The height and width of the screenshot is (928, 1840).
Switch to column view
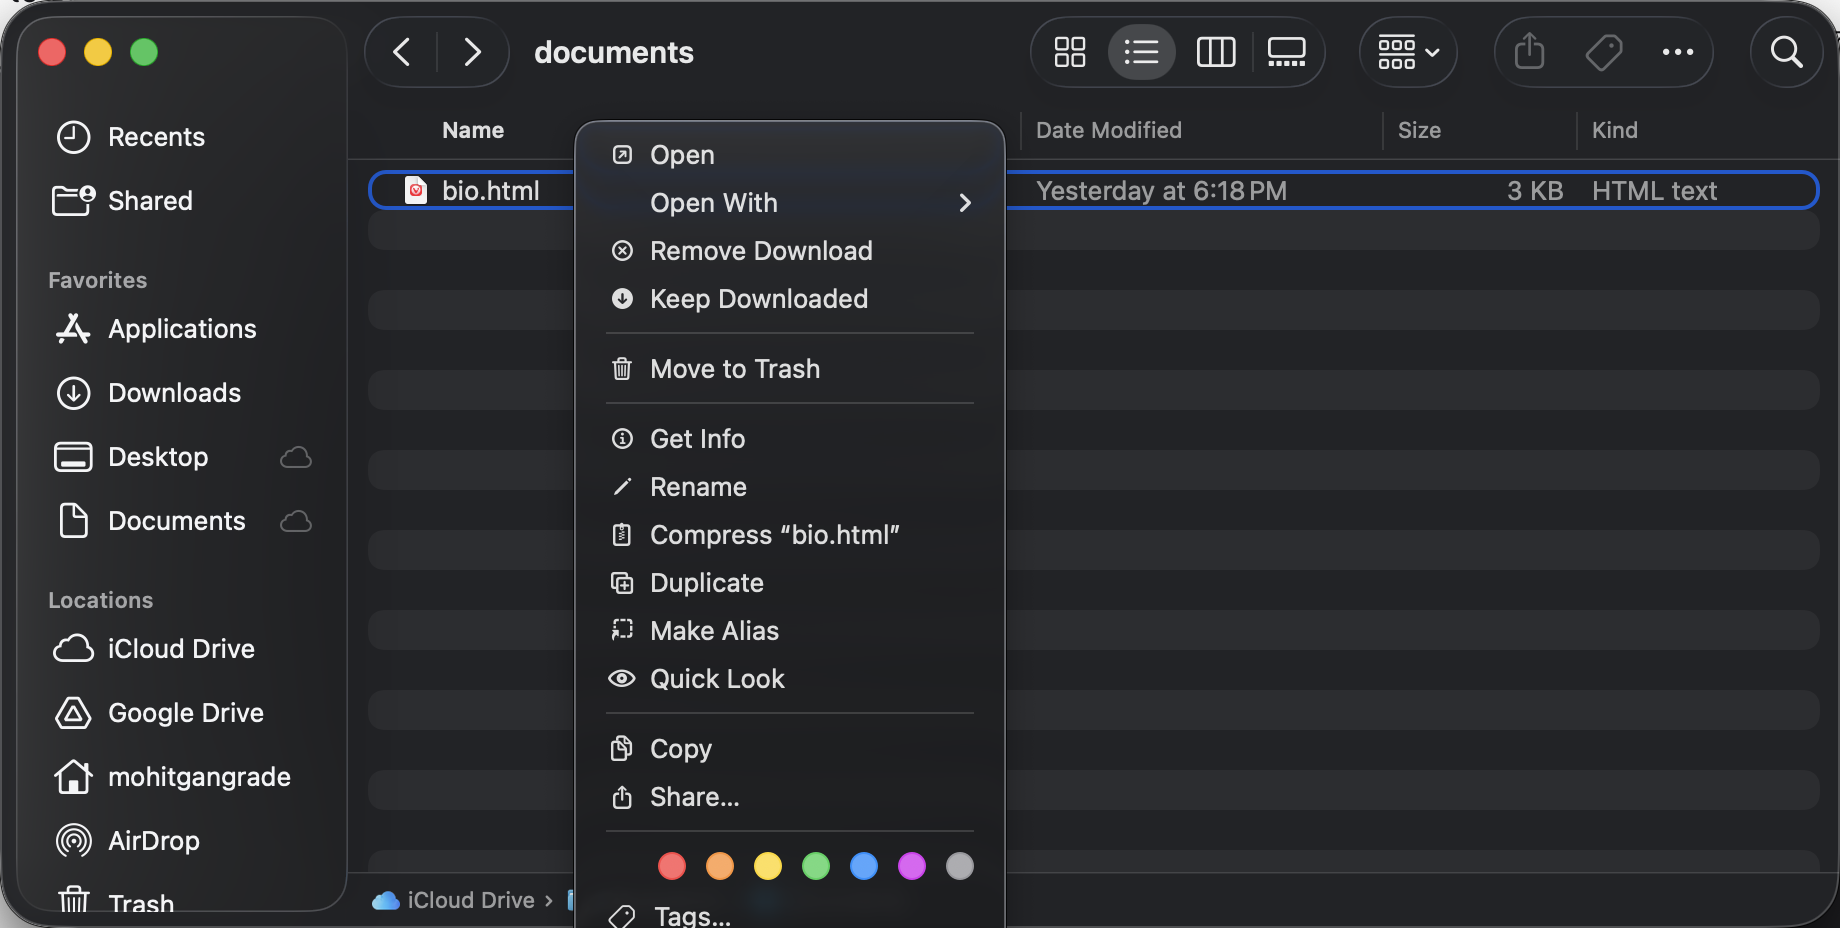[1215, 52]
